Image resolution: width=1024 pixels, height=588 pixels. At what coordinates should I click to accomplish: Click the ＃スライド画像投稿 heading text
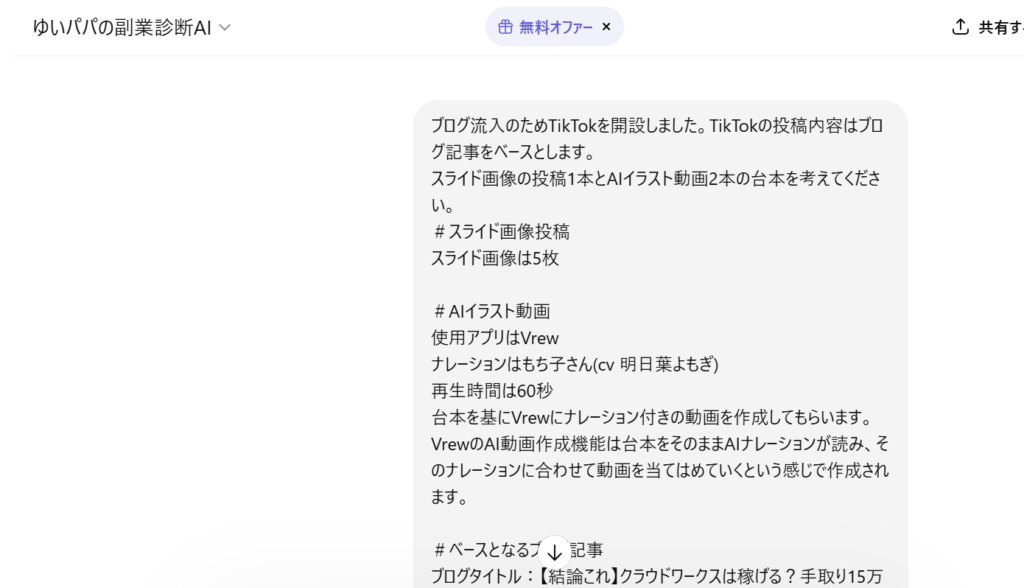point(501,231)
